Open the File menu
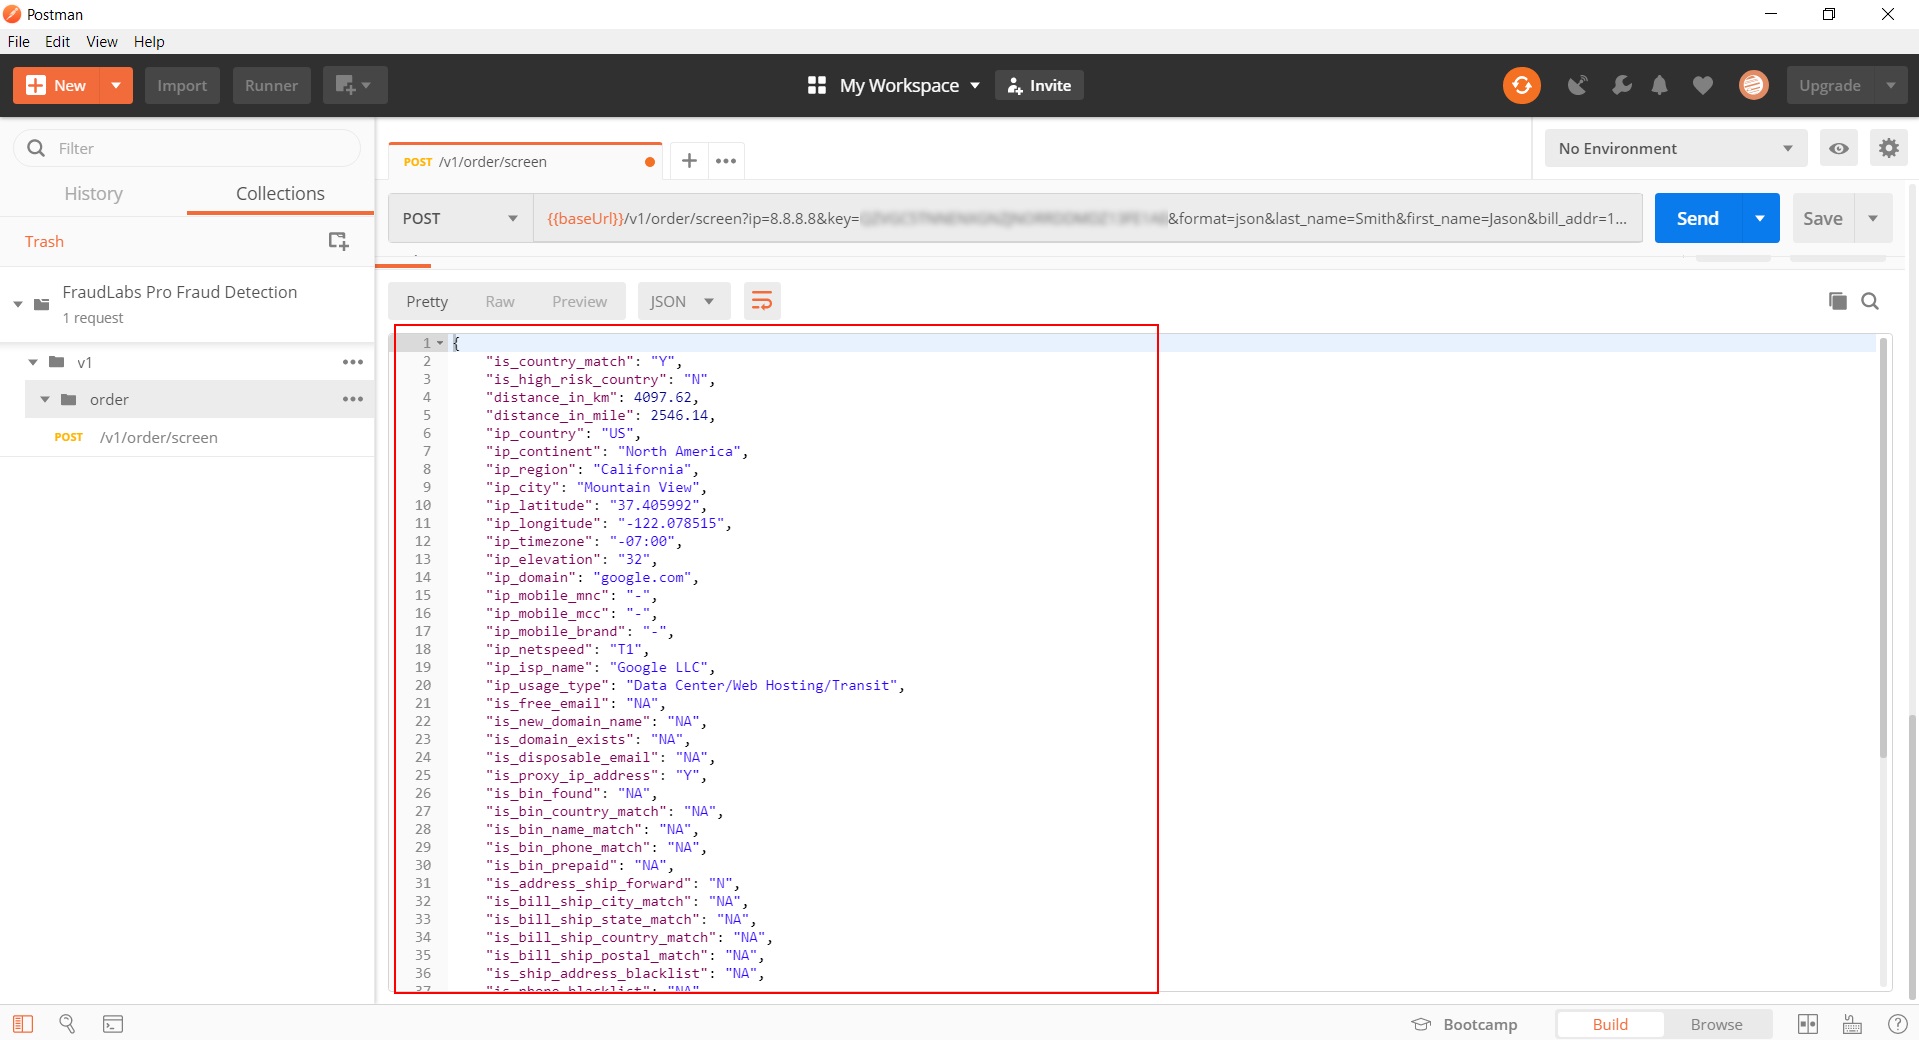The width and height of the screenshot is (1919, 1040). 18,41
